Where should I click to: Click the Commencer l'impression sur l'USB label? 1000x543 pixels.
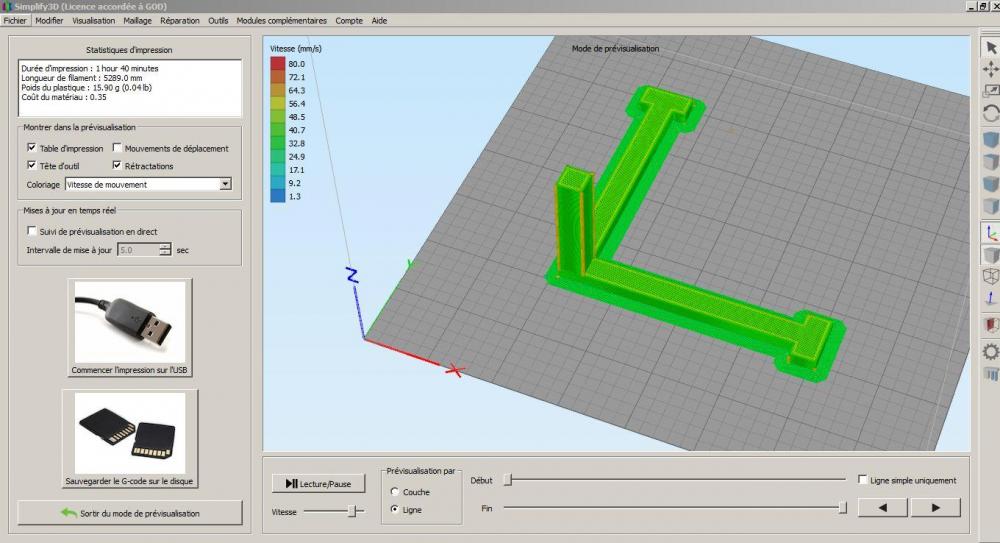click(x=129, y=370)
